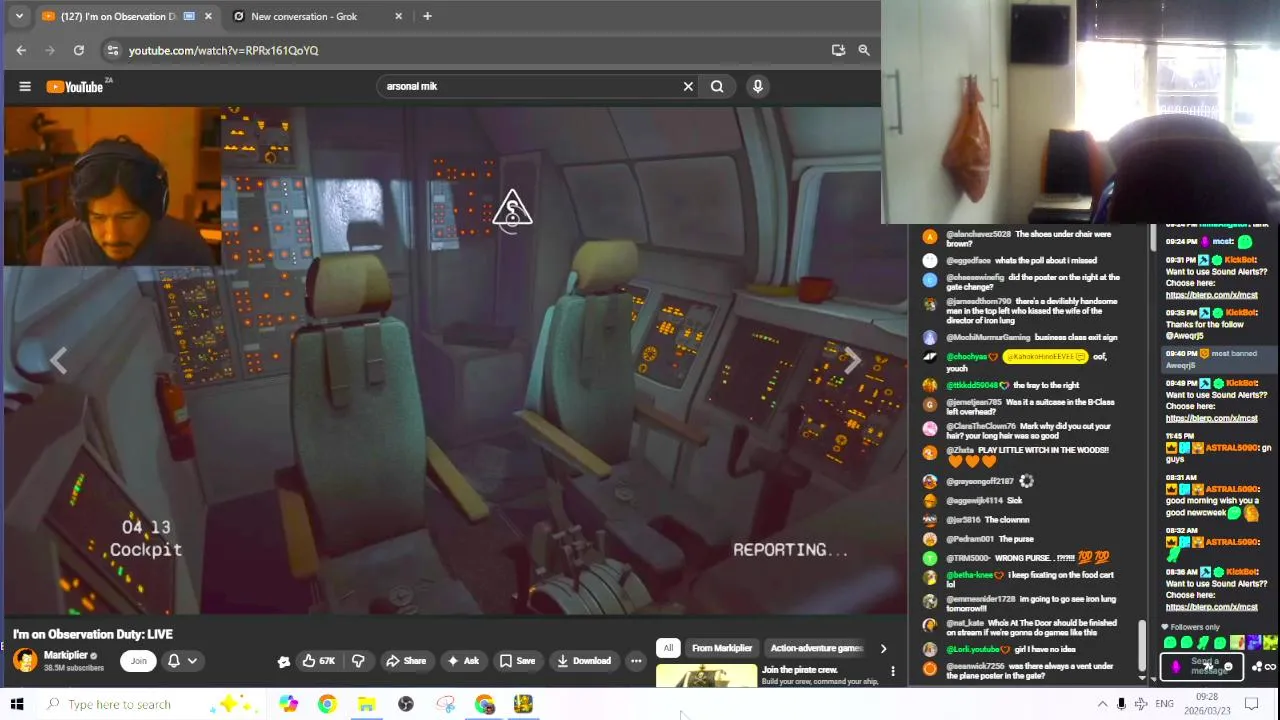1280x720 pixels.
Task: Open the ENG language switcher
Action: pyautogui.click(x=1164, y=704)
